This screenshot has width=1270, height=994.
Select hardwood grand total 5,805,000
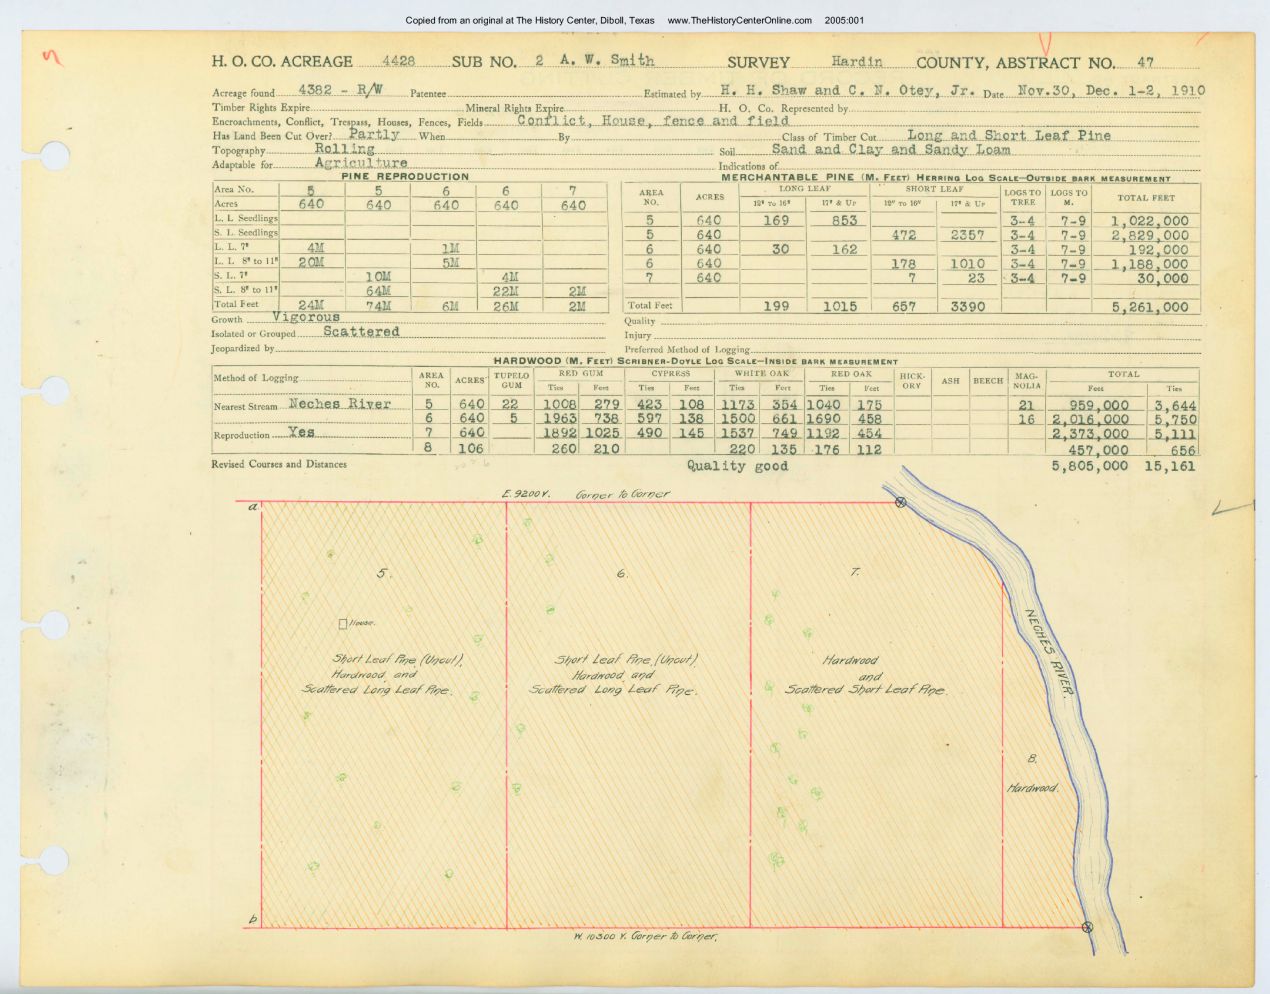[1091, 466]
